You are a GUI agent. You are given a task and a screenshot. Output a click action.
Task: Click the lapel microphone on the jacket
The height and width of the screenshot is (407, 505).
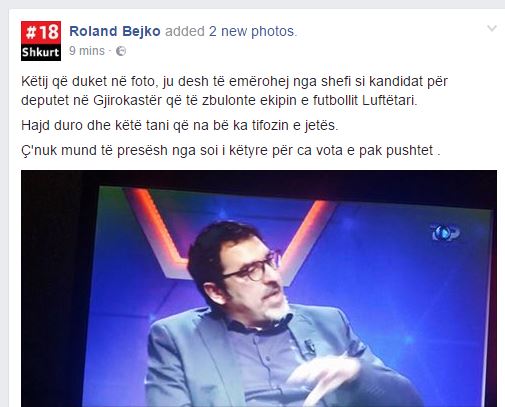[x=310, y=347]
